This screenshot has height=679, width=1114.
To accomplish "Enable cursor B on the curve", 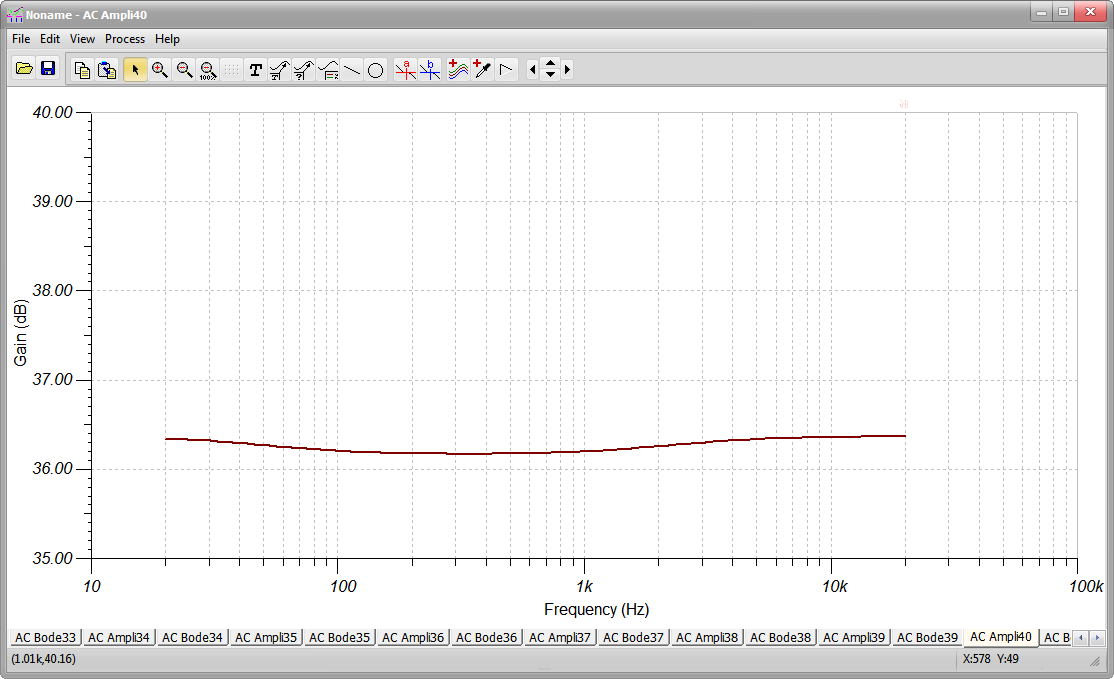I will coord(430,70).
